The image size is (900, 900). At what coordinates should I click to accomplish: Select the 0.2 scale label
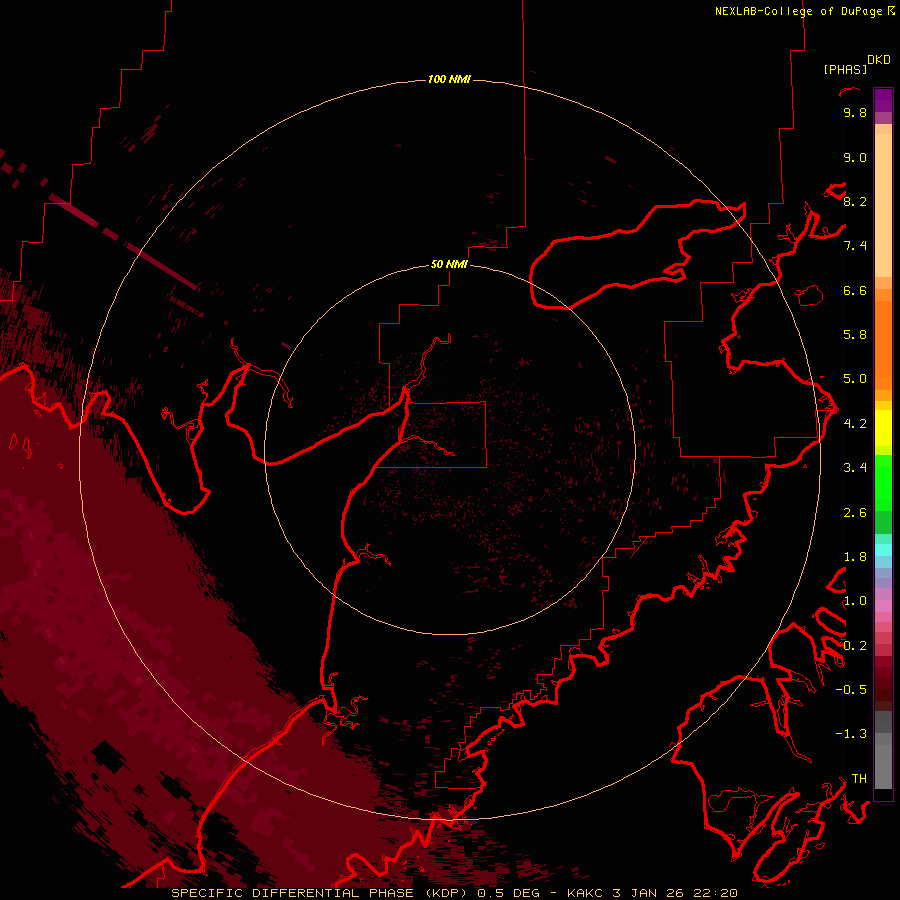point(855,646)
